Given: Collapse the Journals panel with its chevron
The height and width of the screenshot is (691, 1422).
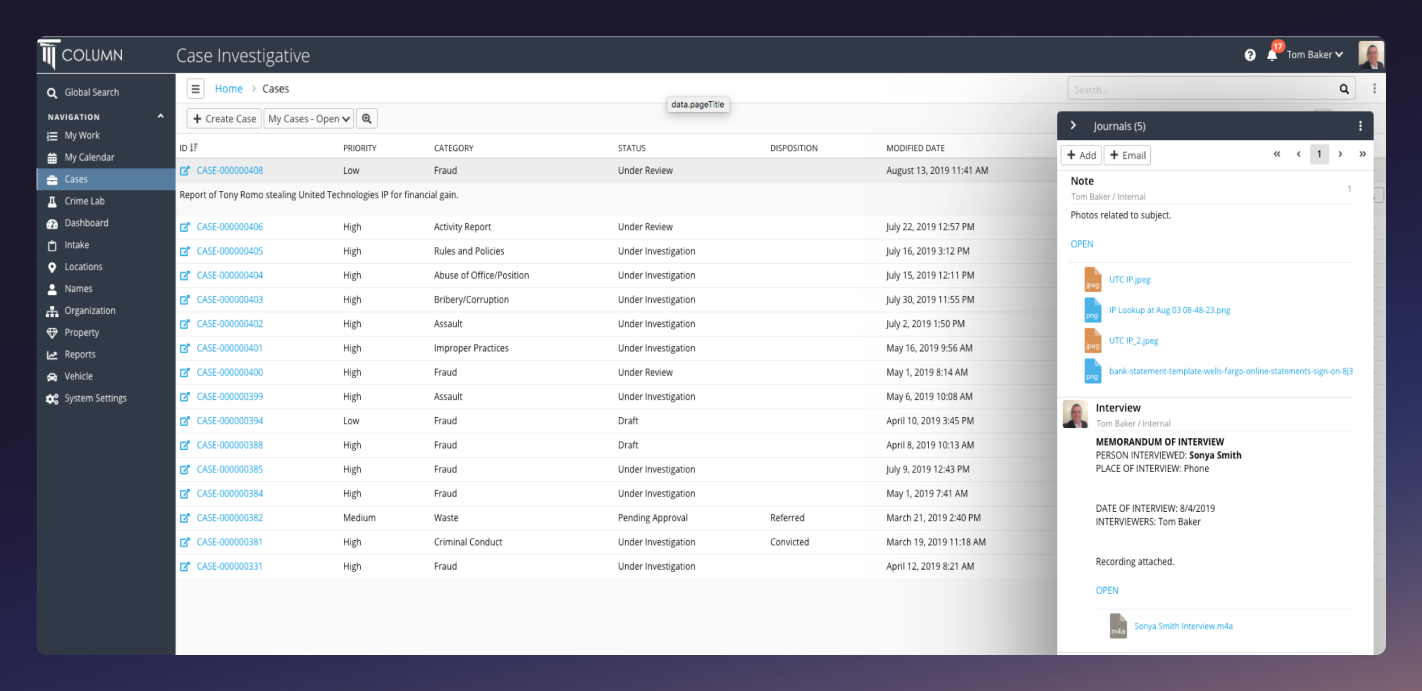Looking at the screenshot, I should (x=1071, y=125).
